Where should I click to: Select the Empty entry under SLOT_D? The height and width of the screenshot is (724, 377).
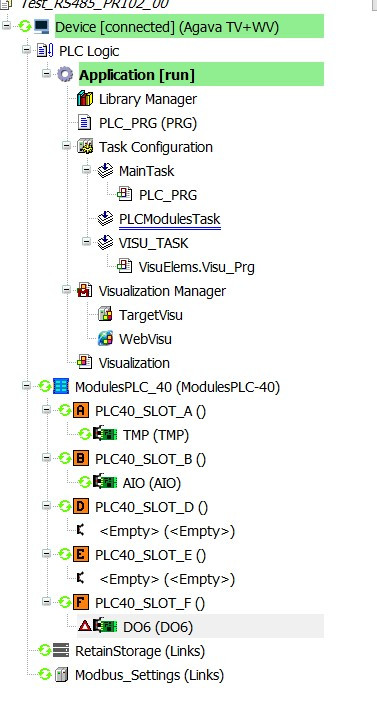(x=167, y=531)
